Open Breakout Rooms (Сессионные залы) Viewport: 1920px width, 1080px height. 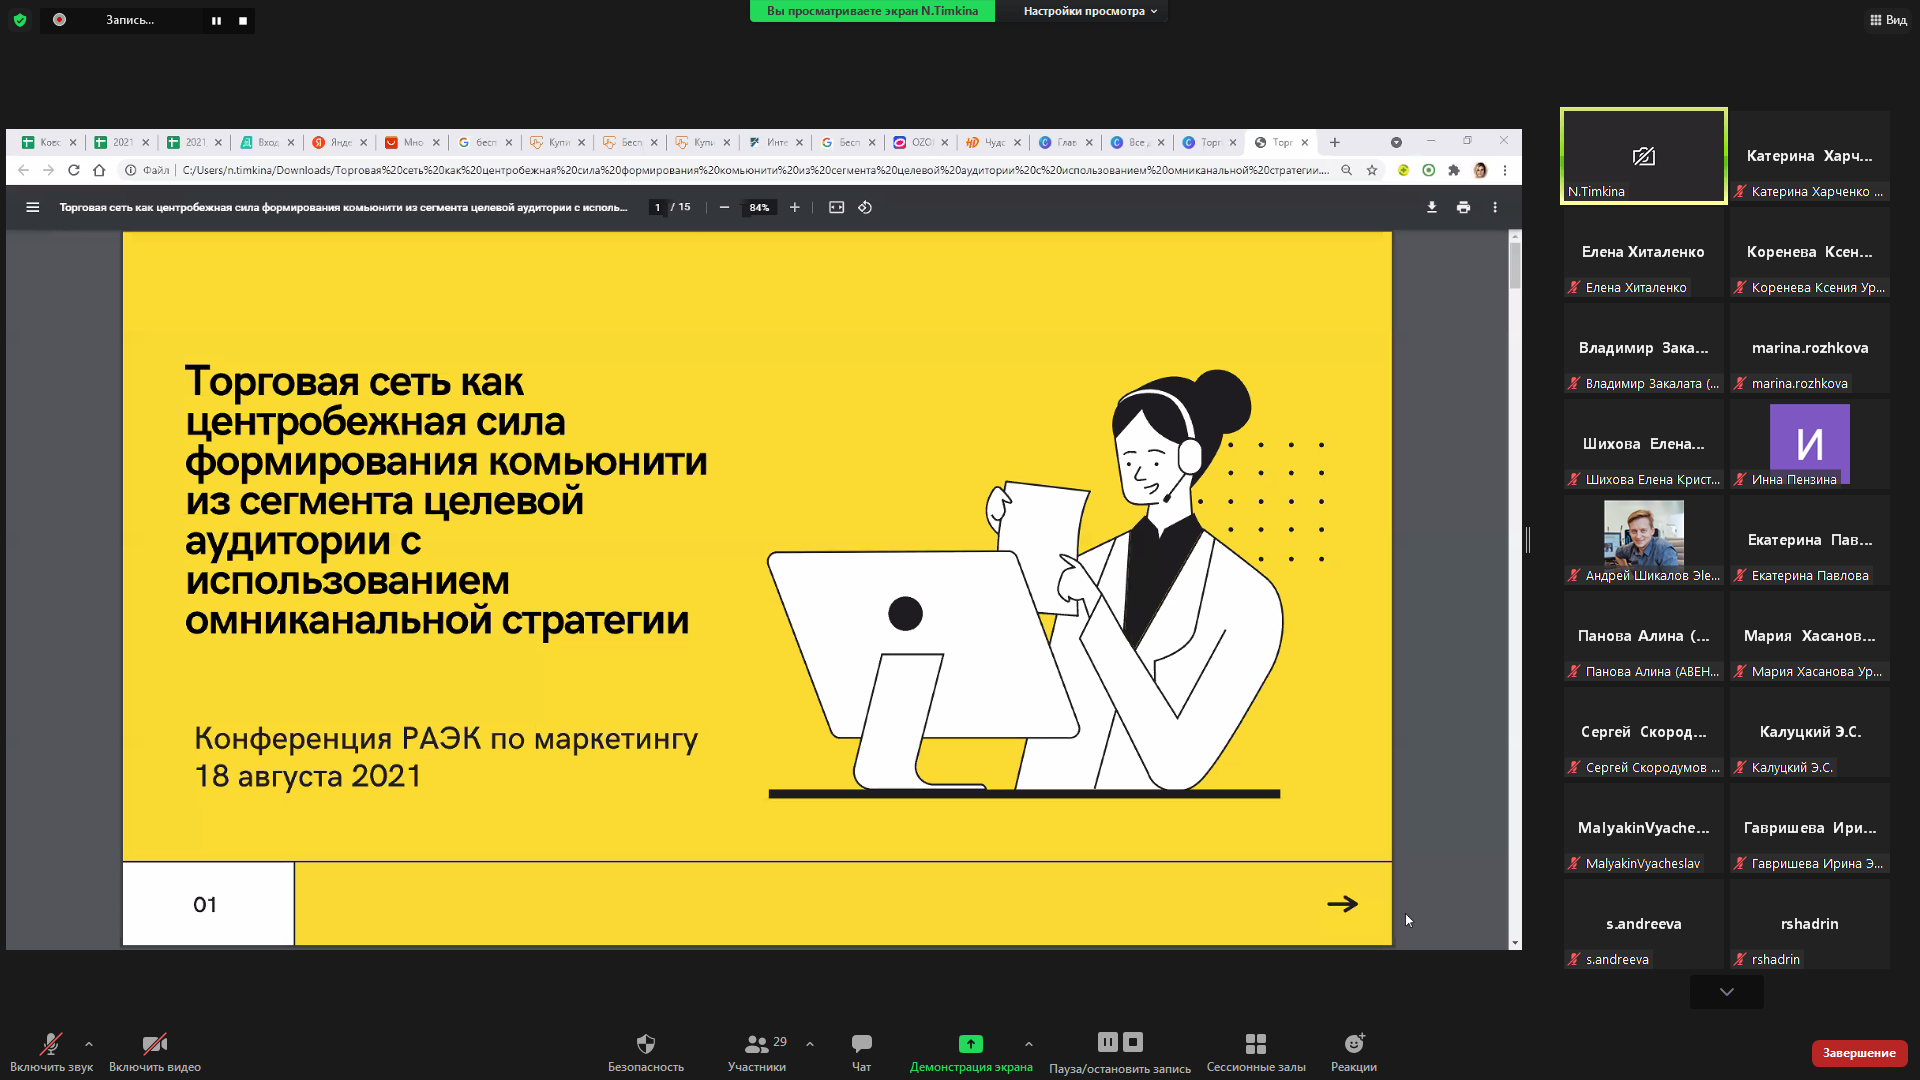[1255, 1044]
